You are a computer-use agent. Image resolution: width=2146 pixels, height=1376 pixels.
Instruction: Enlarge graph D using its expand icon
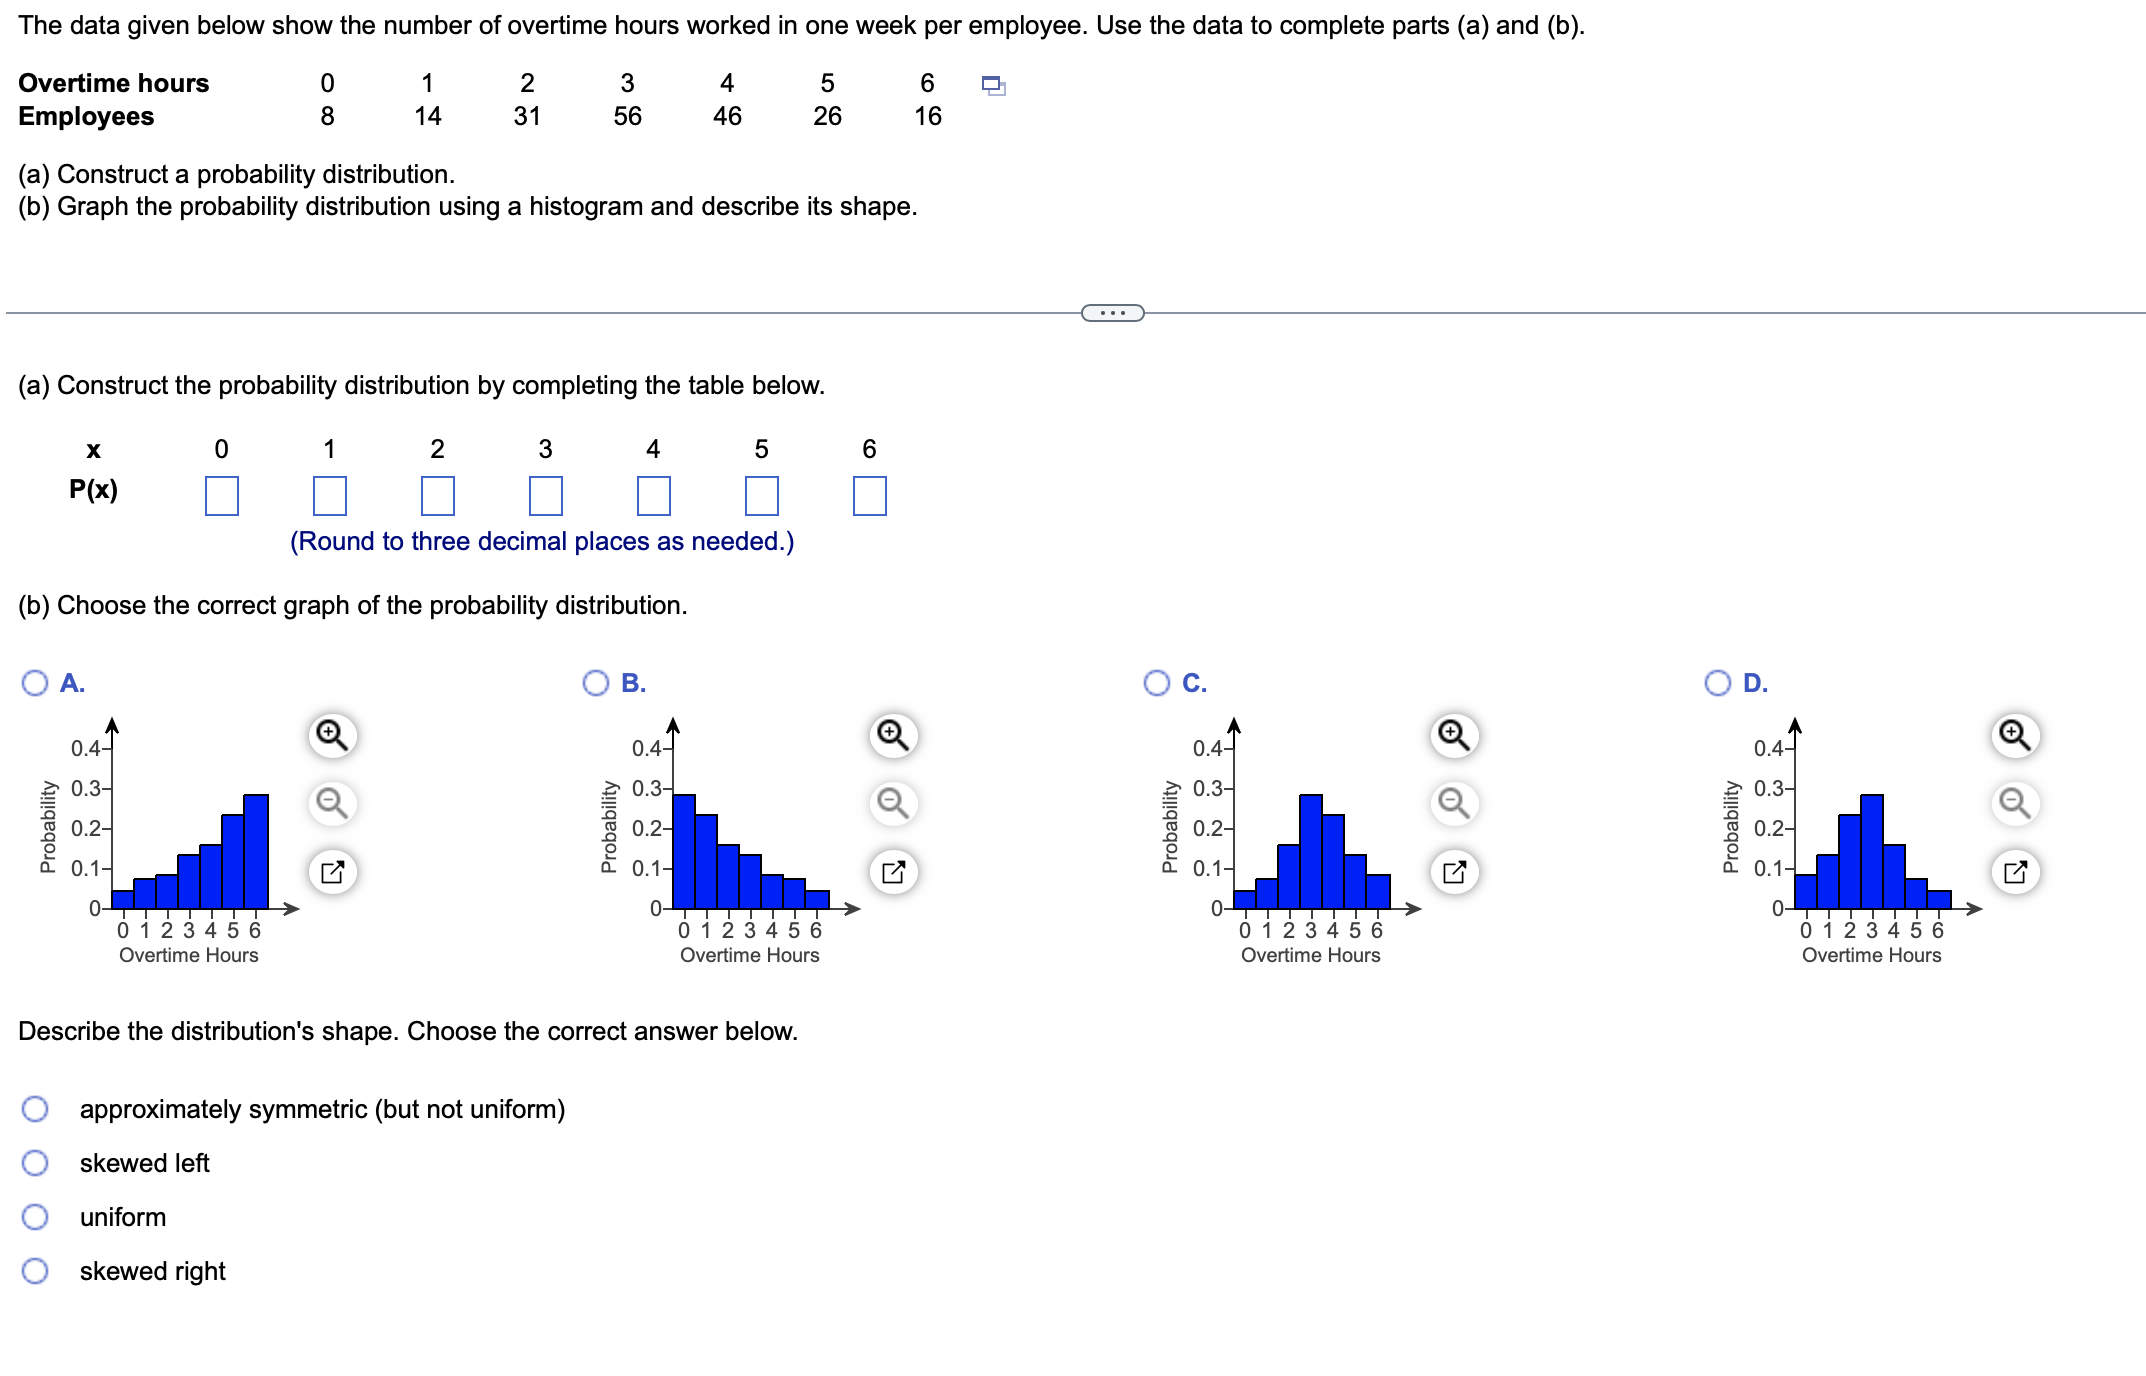pyautogui.click(x=2014, y=870)
